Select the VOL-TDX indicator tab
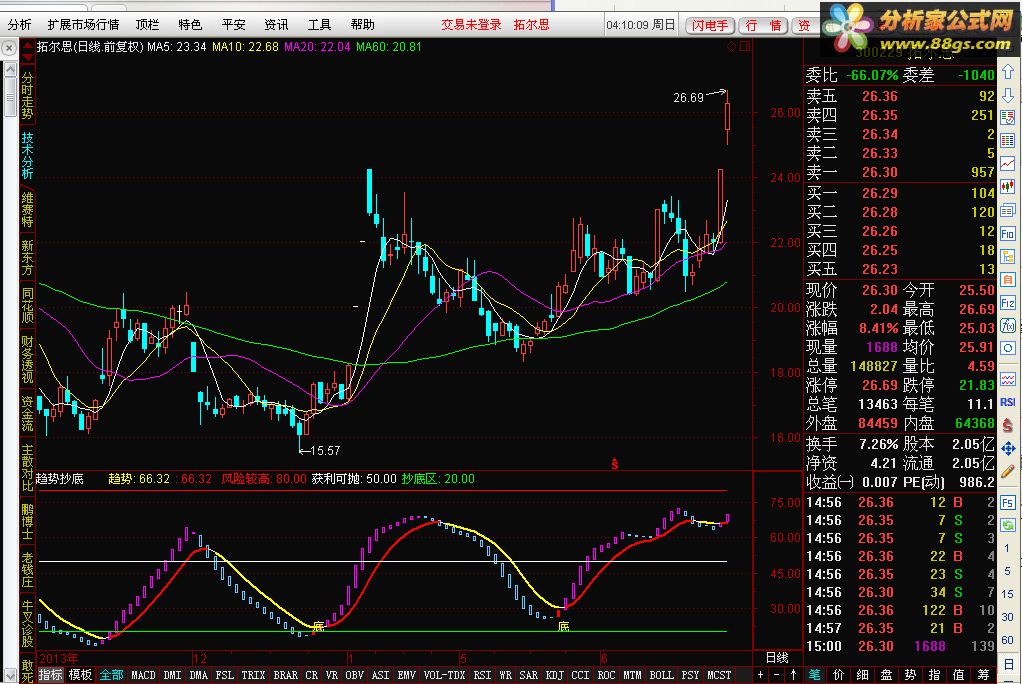The width and height of the screenshot is (1022, 684). point(445,675)
